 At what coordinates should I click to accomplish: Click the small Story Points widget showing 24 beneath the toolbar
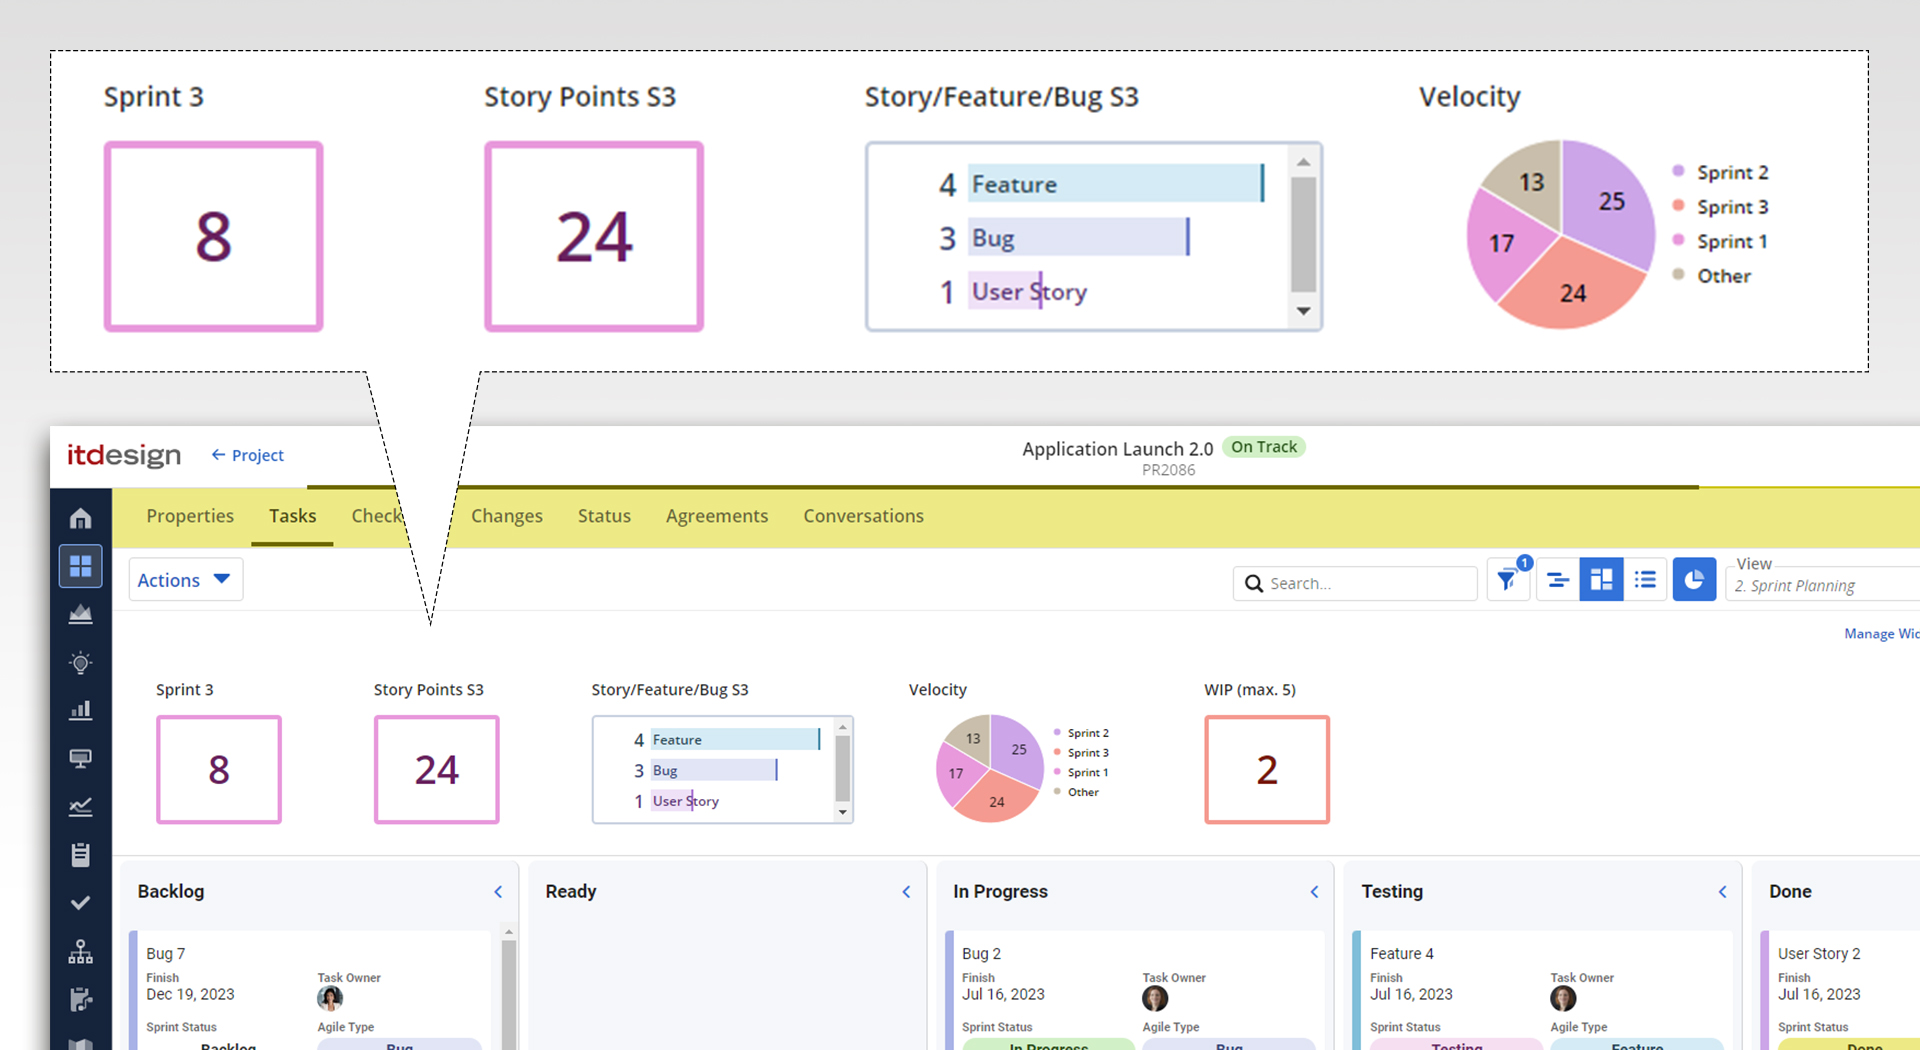[437, 769]
